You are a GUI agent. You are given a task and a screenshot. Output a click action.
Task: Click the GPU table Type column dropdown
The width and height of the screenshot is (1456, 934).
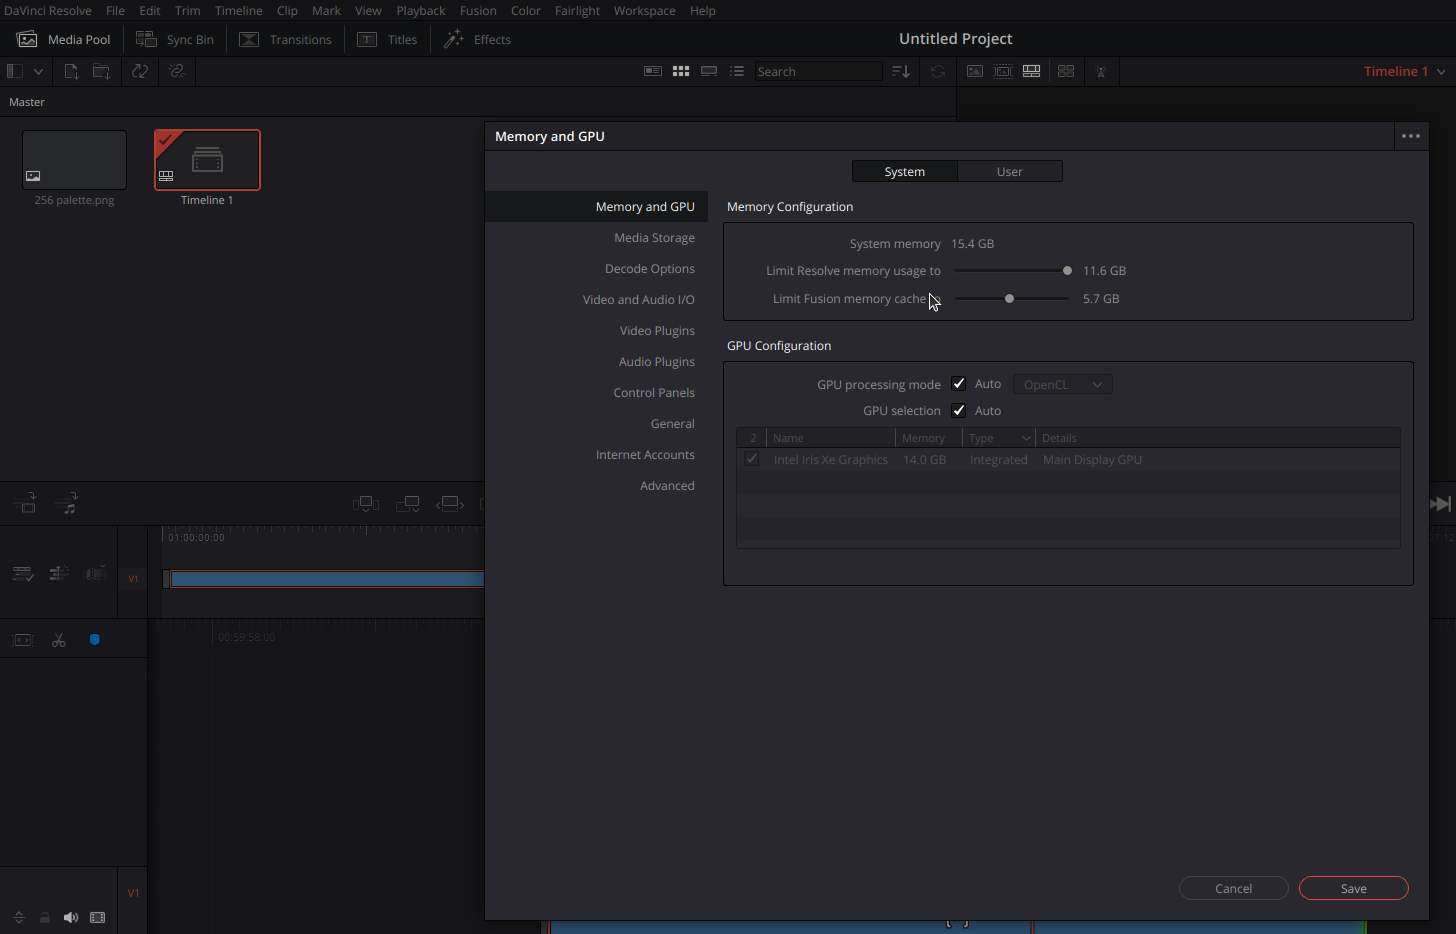coord(1026,438)
